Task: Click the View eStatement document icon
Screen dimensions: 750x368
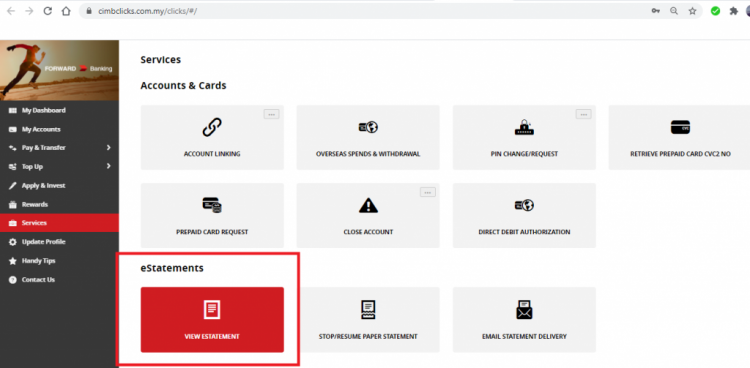Action: point(212,310)
